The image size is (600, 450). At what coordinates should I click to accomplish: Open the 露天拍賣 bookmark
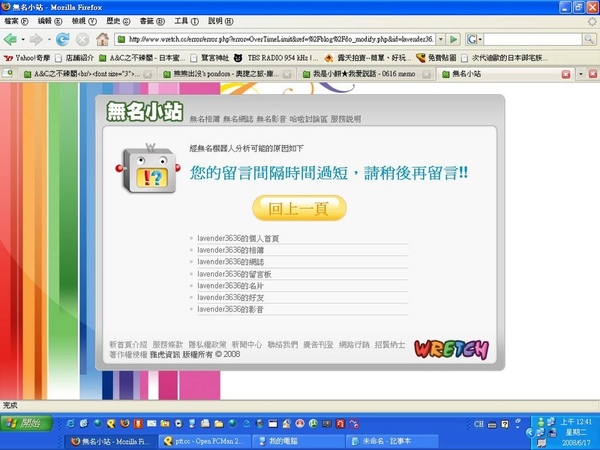click(367, 58)
